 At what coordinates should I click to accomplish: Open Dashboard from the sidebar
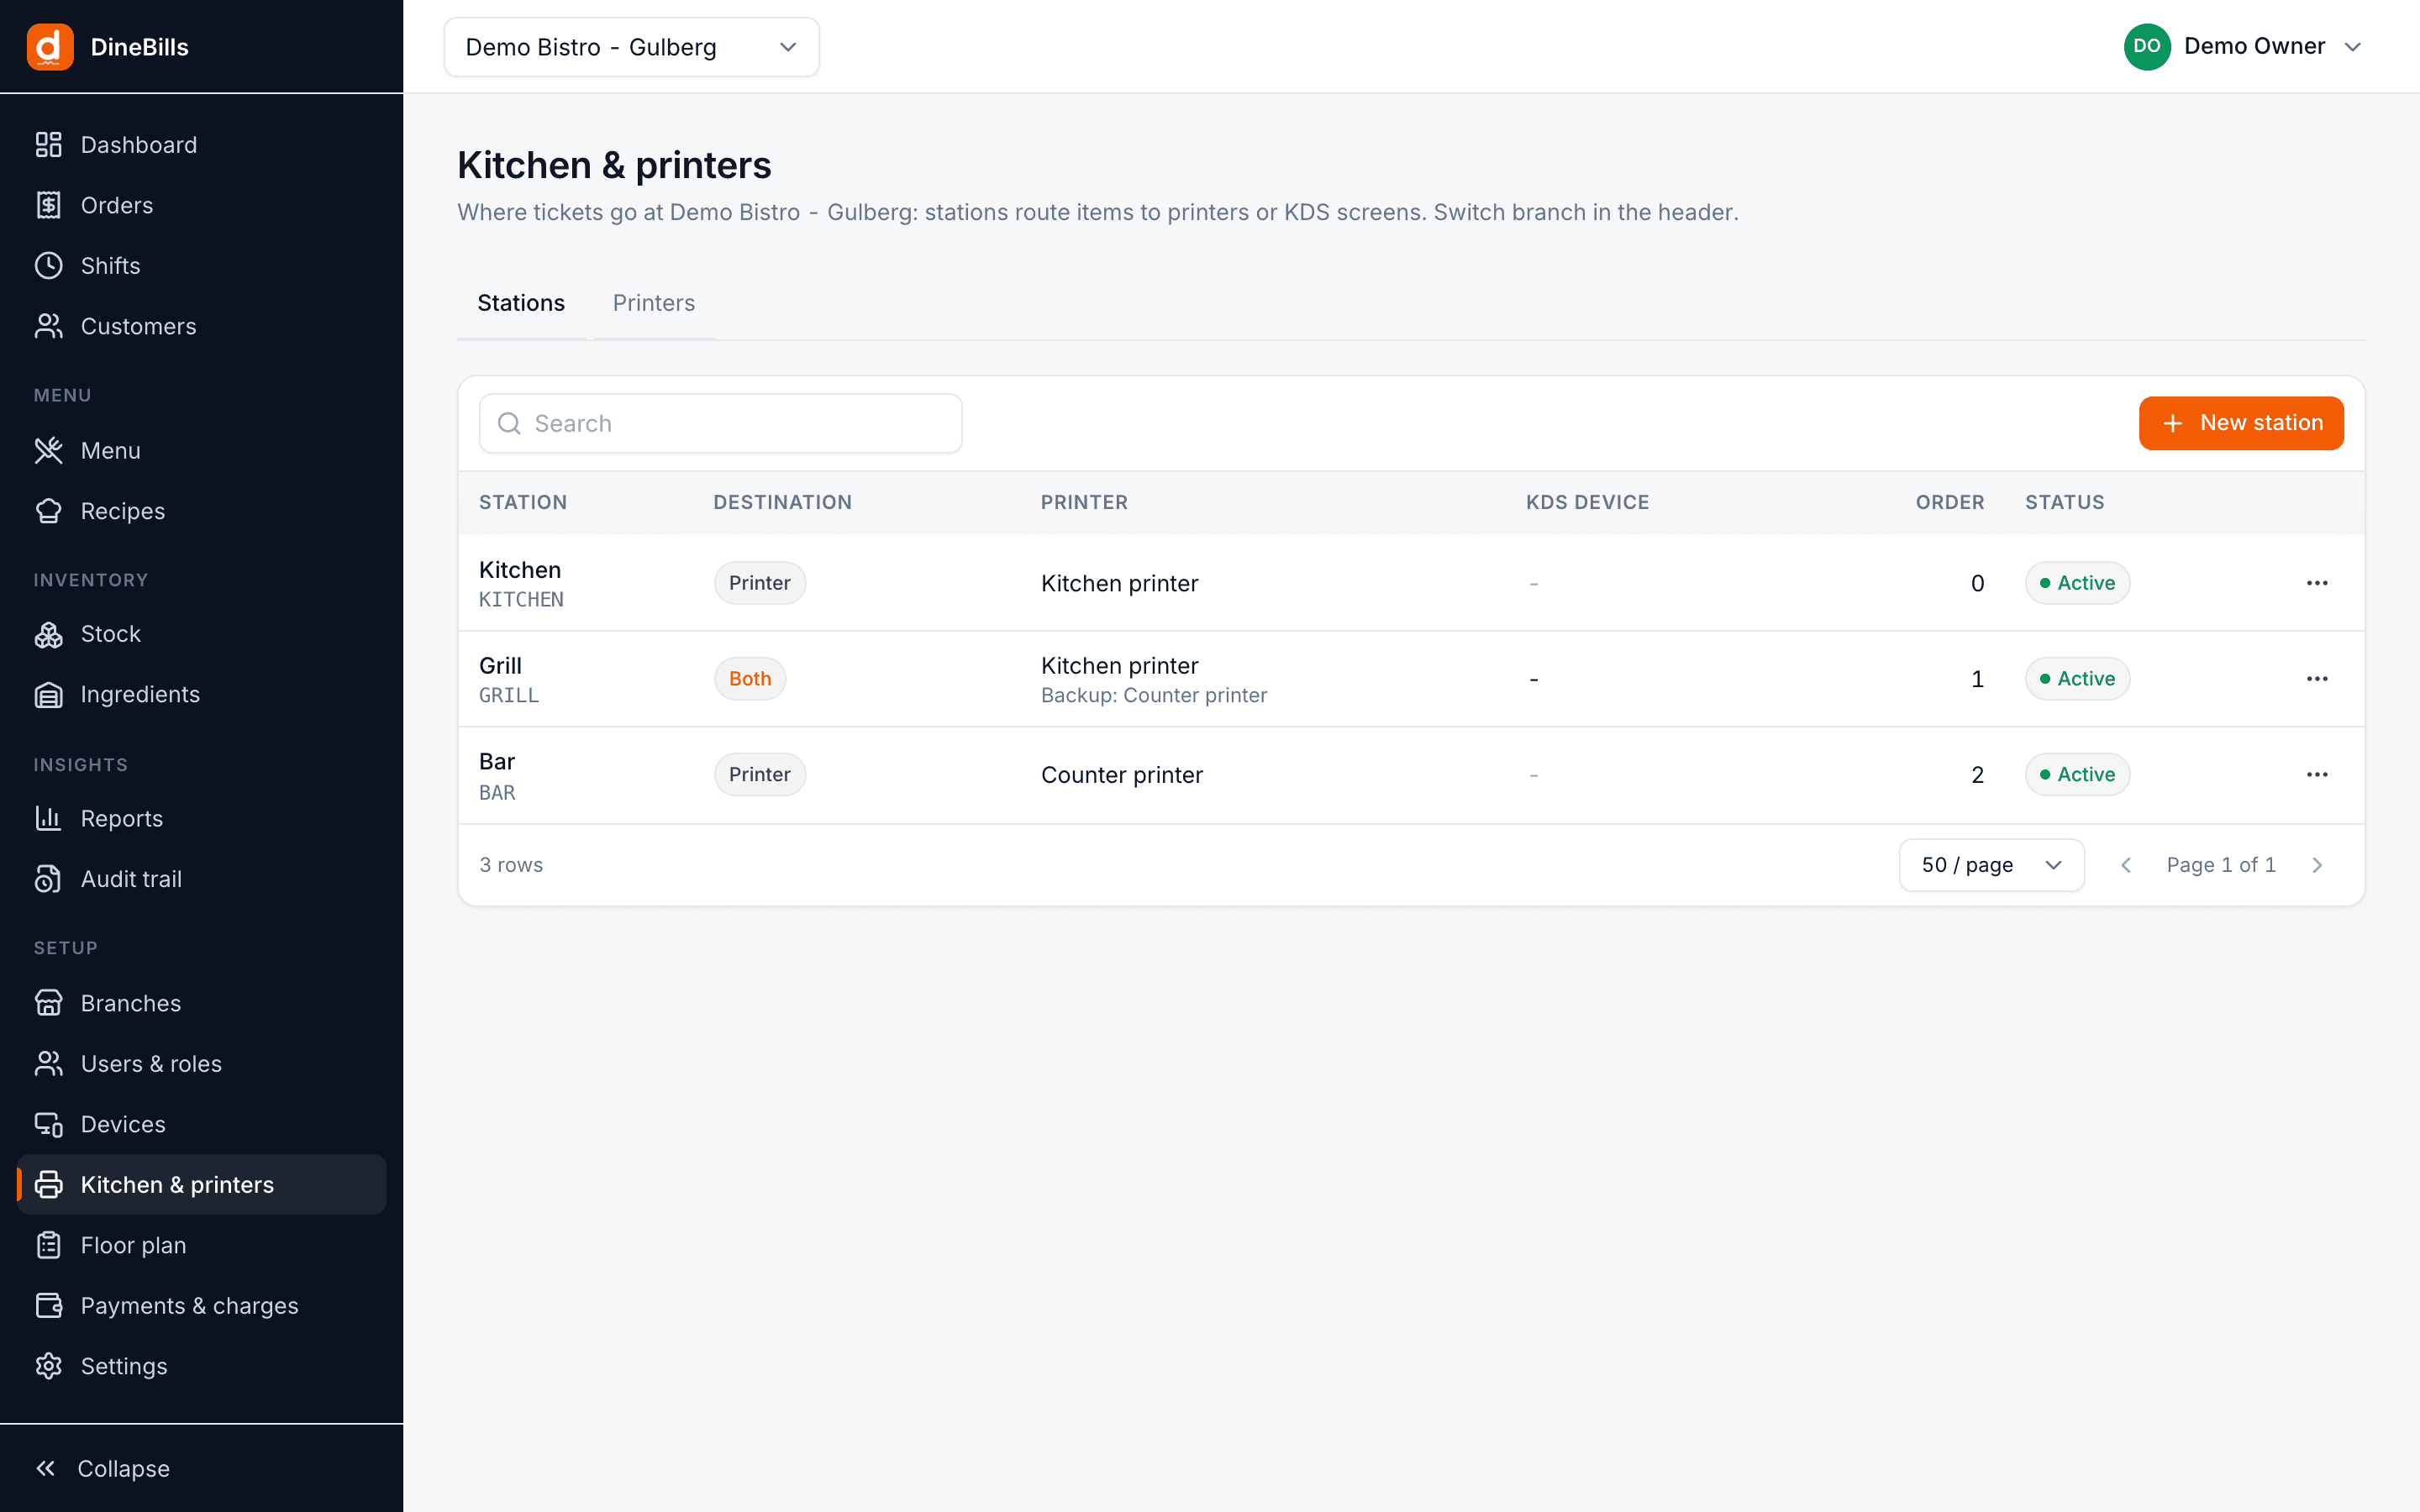pyautogui.click(x=201, y=145)
